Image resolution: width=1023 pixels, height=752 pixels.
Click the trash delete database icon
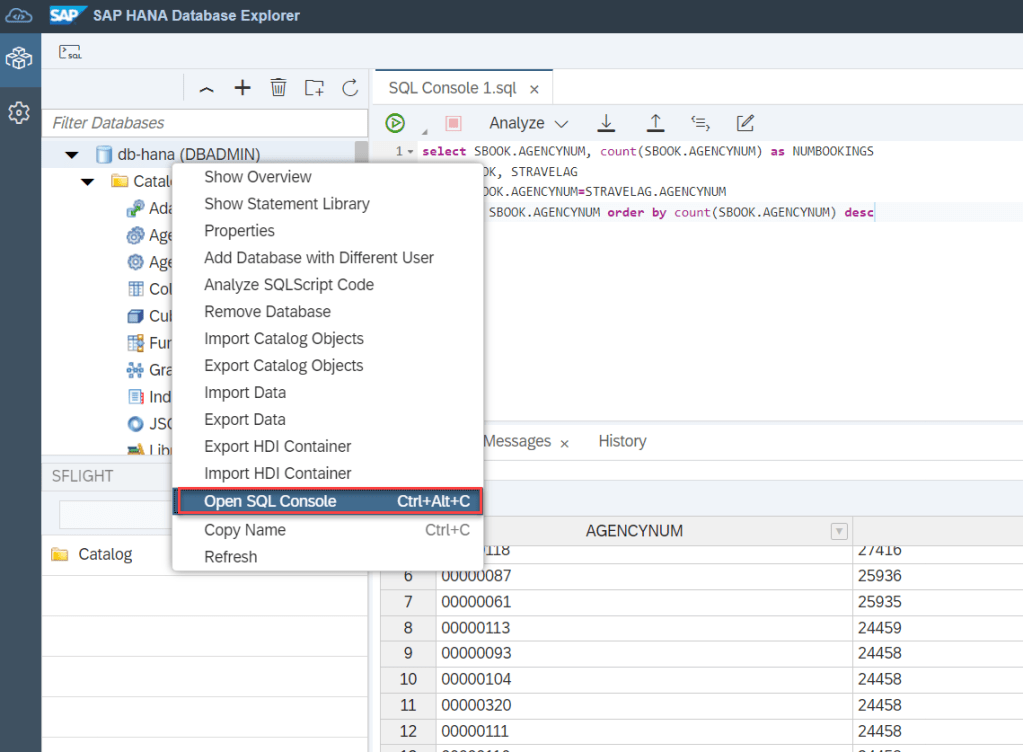click(x=278, y=88)
